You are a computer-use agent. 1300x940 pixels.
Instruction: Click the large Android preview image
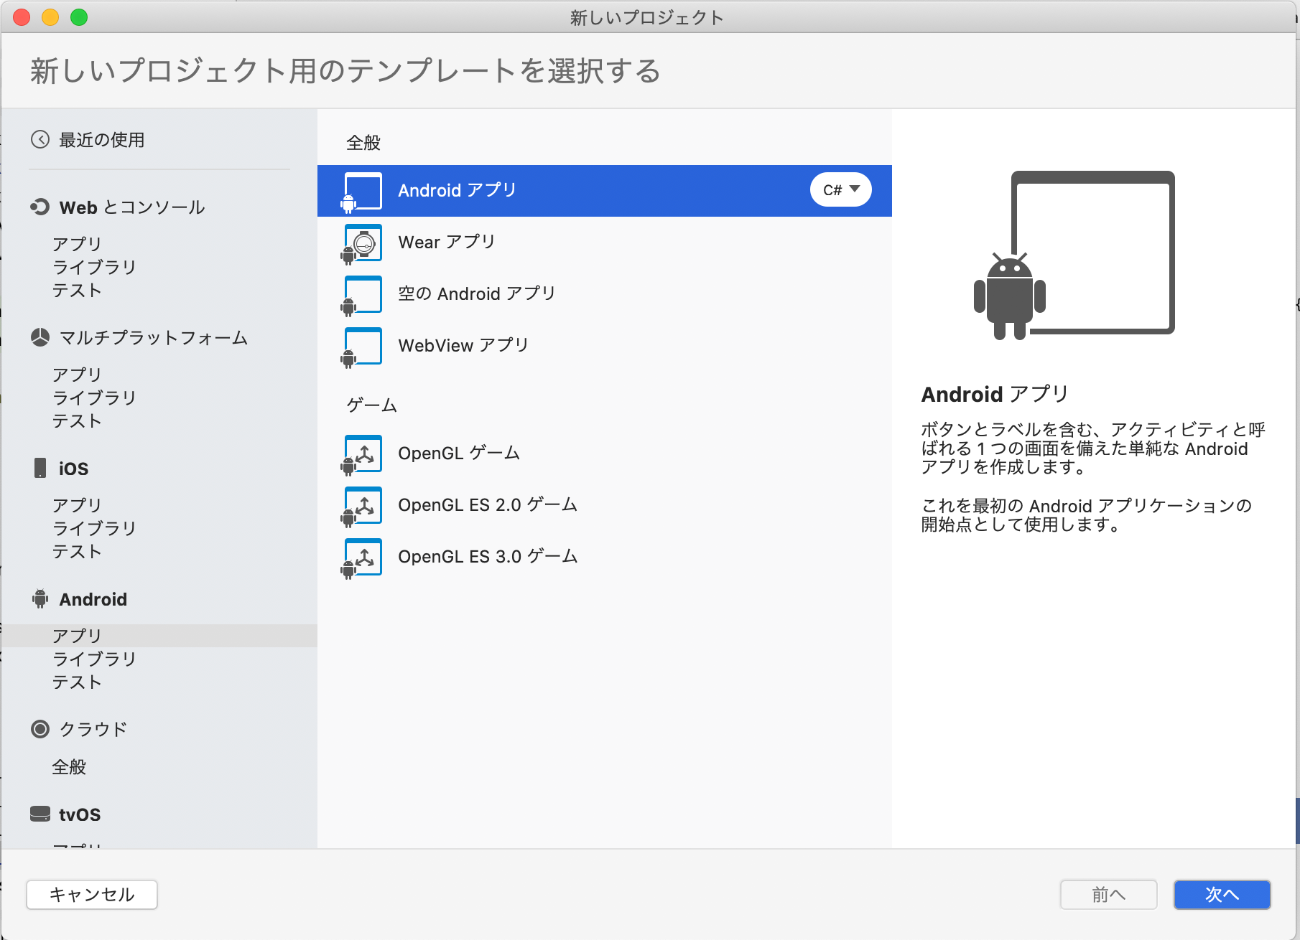(x=1075, y=255)
